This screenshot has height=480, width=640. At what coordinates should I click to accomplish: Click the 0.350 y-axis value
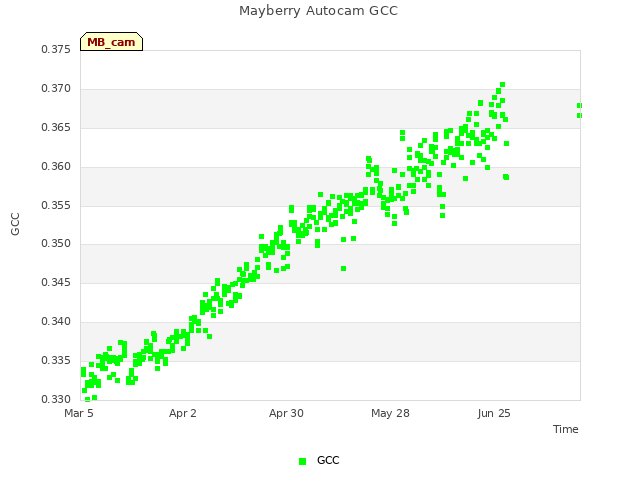56,244
